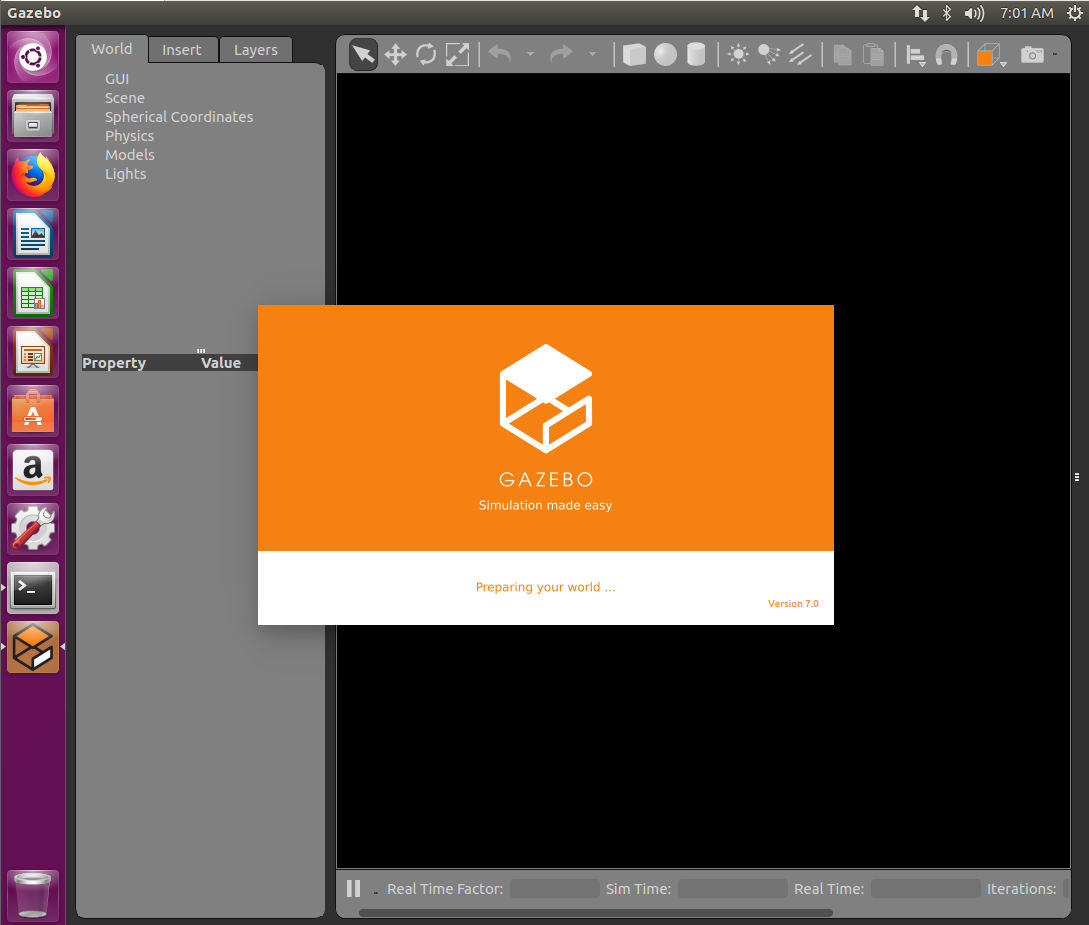
Task: Open the Trash in launcher
Action: click(33, 895)
